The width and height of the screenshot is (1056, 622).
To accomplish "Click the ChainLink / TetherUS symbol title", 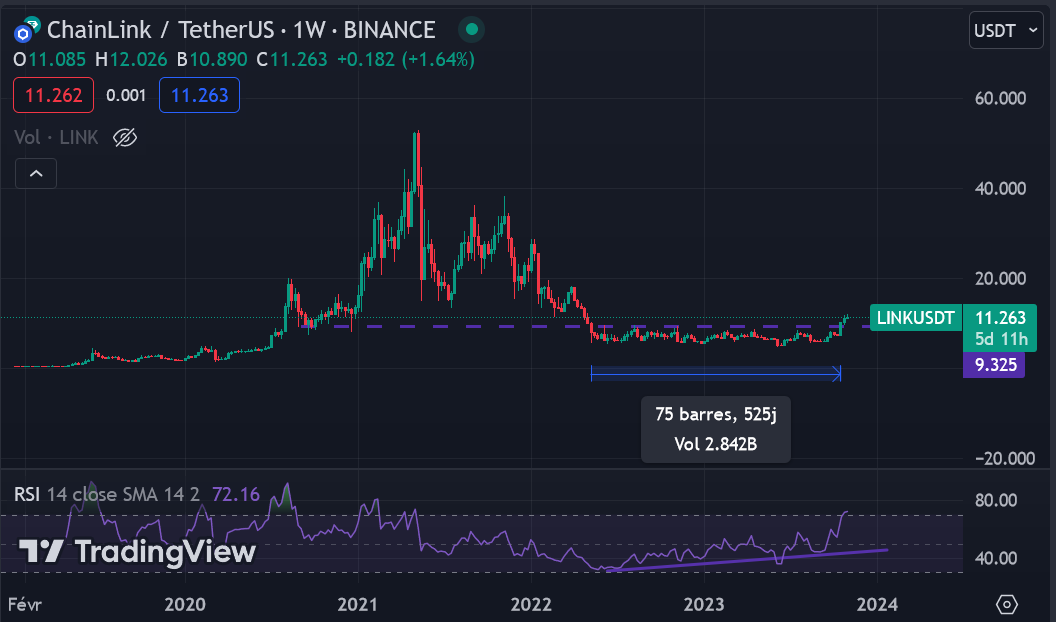I will point(160,30).
